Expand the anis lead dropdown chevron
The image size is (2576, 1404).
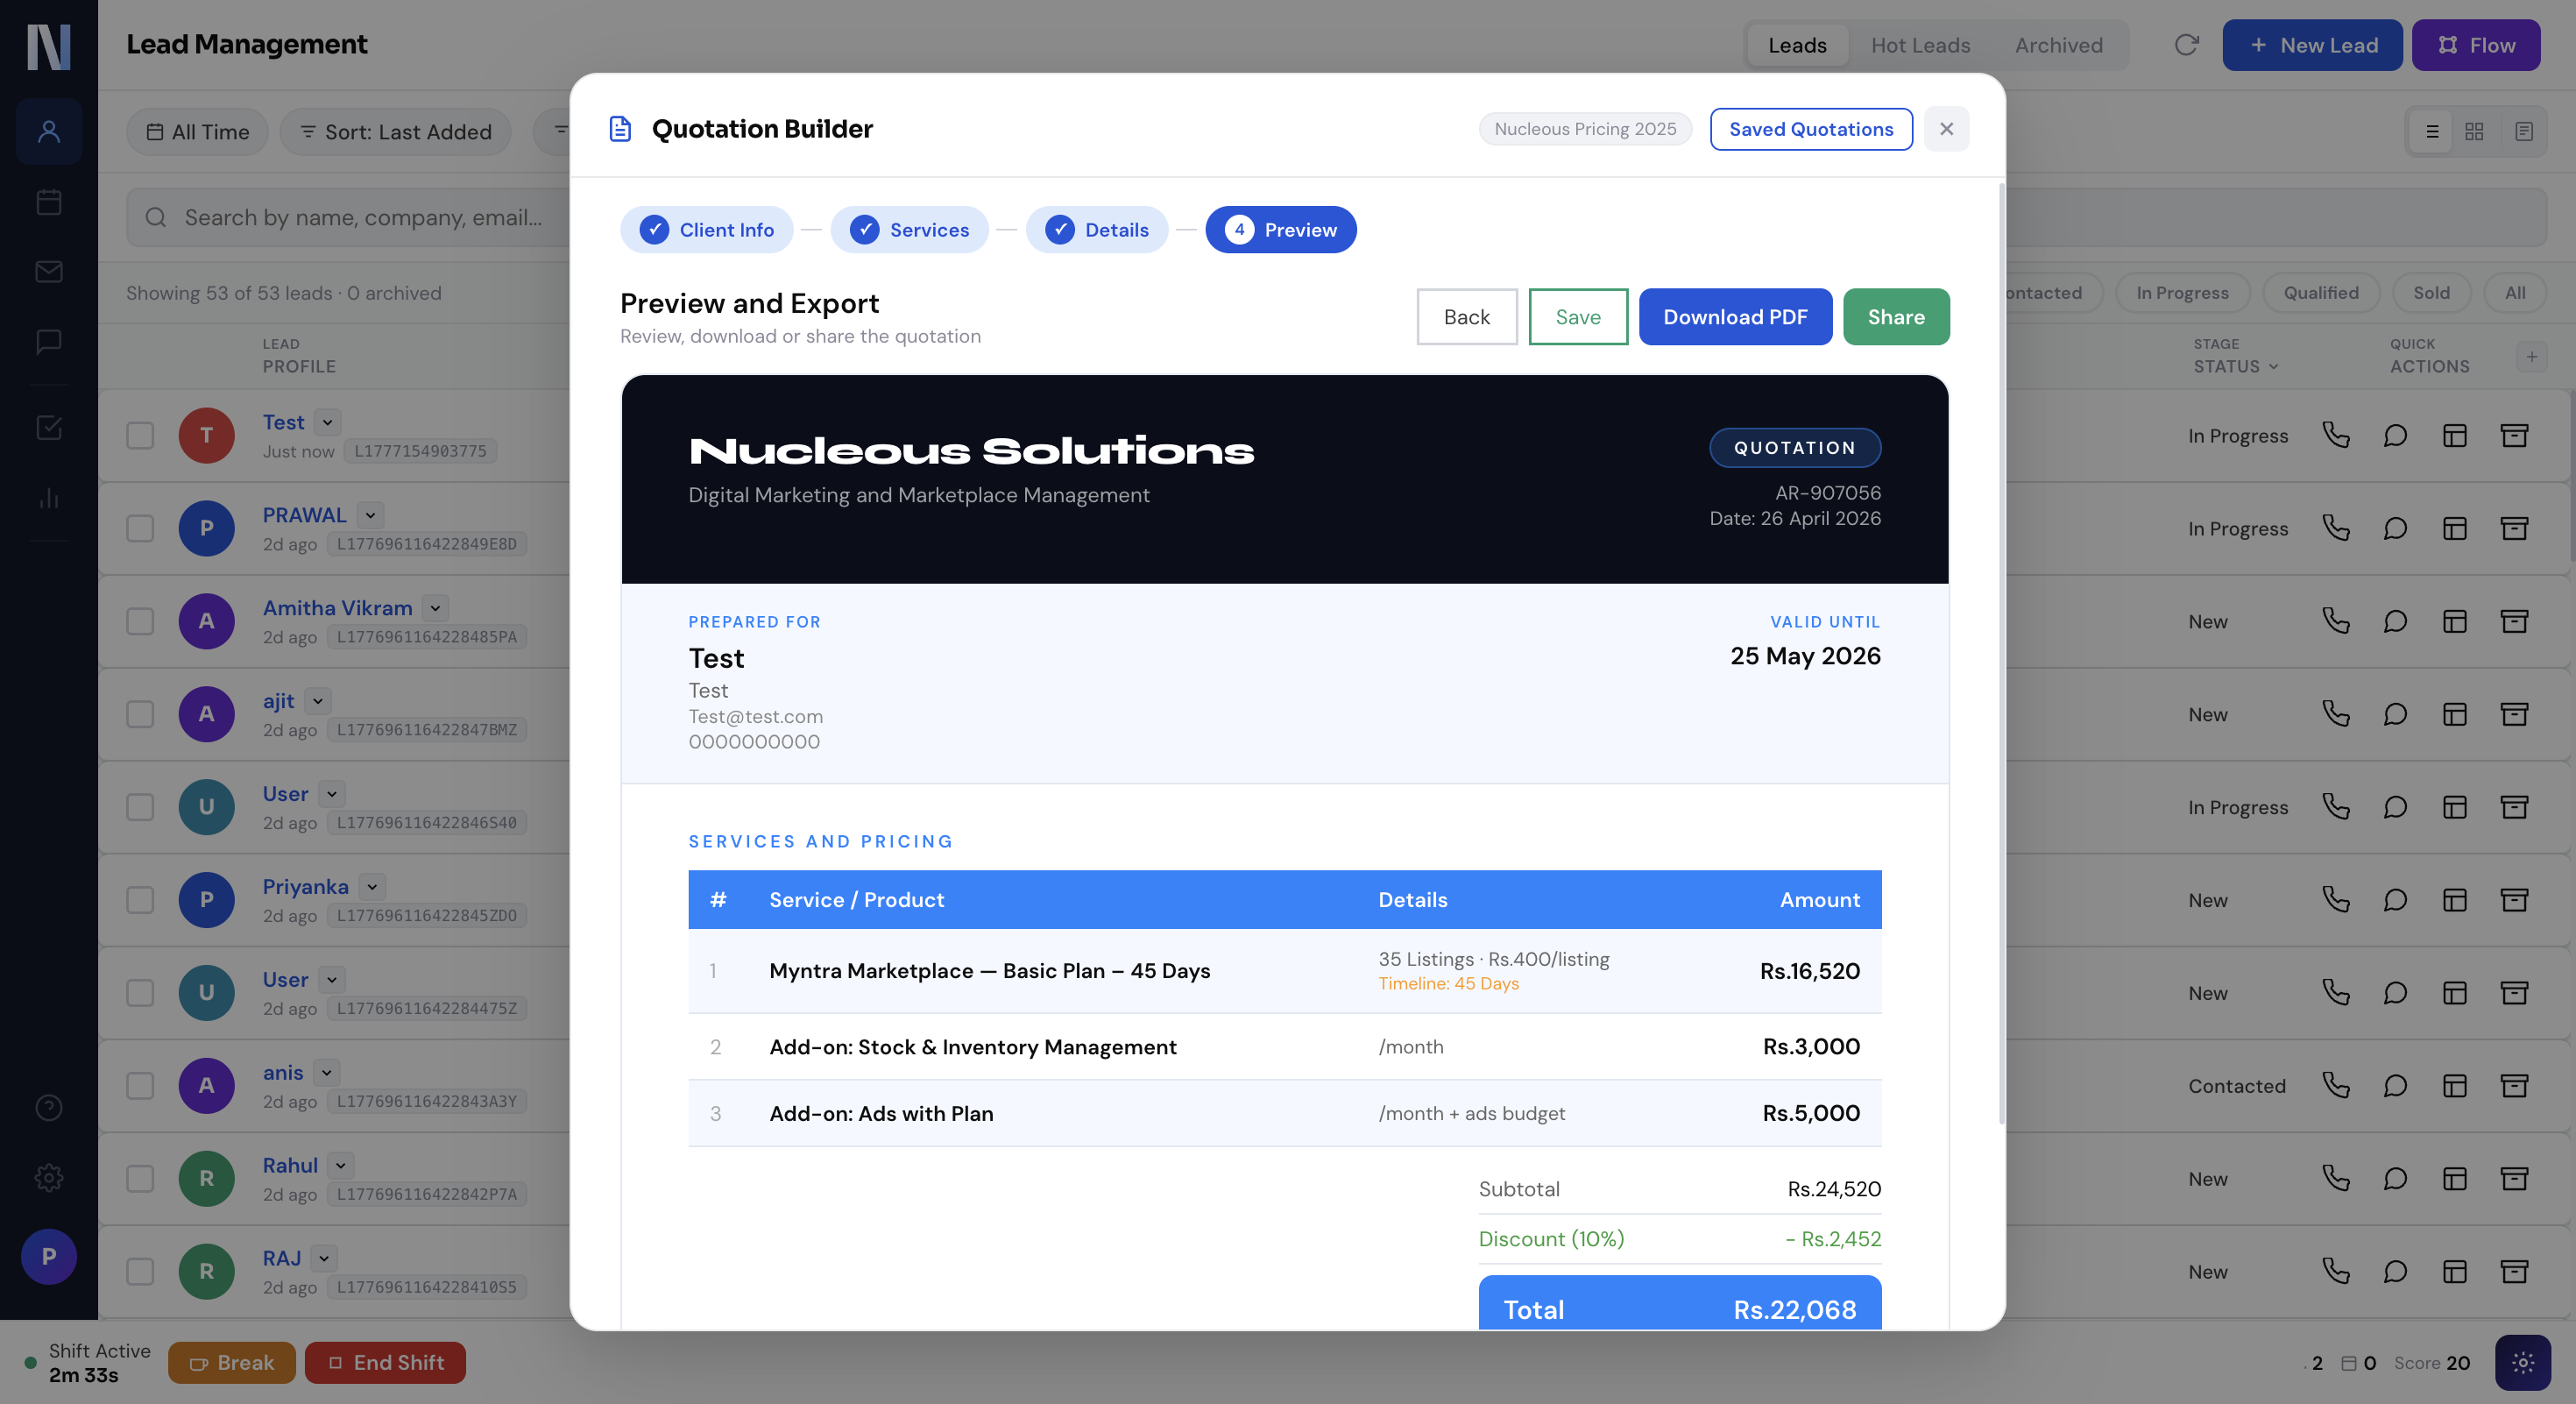pos(326,1073)
